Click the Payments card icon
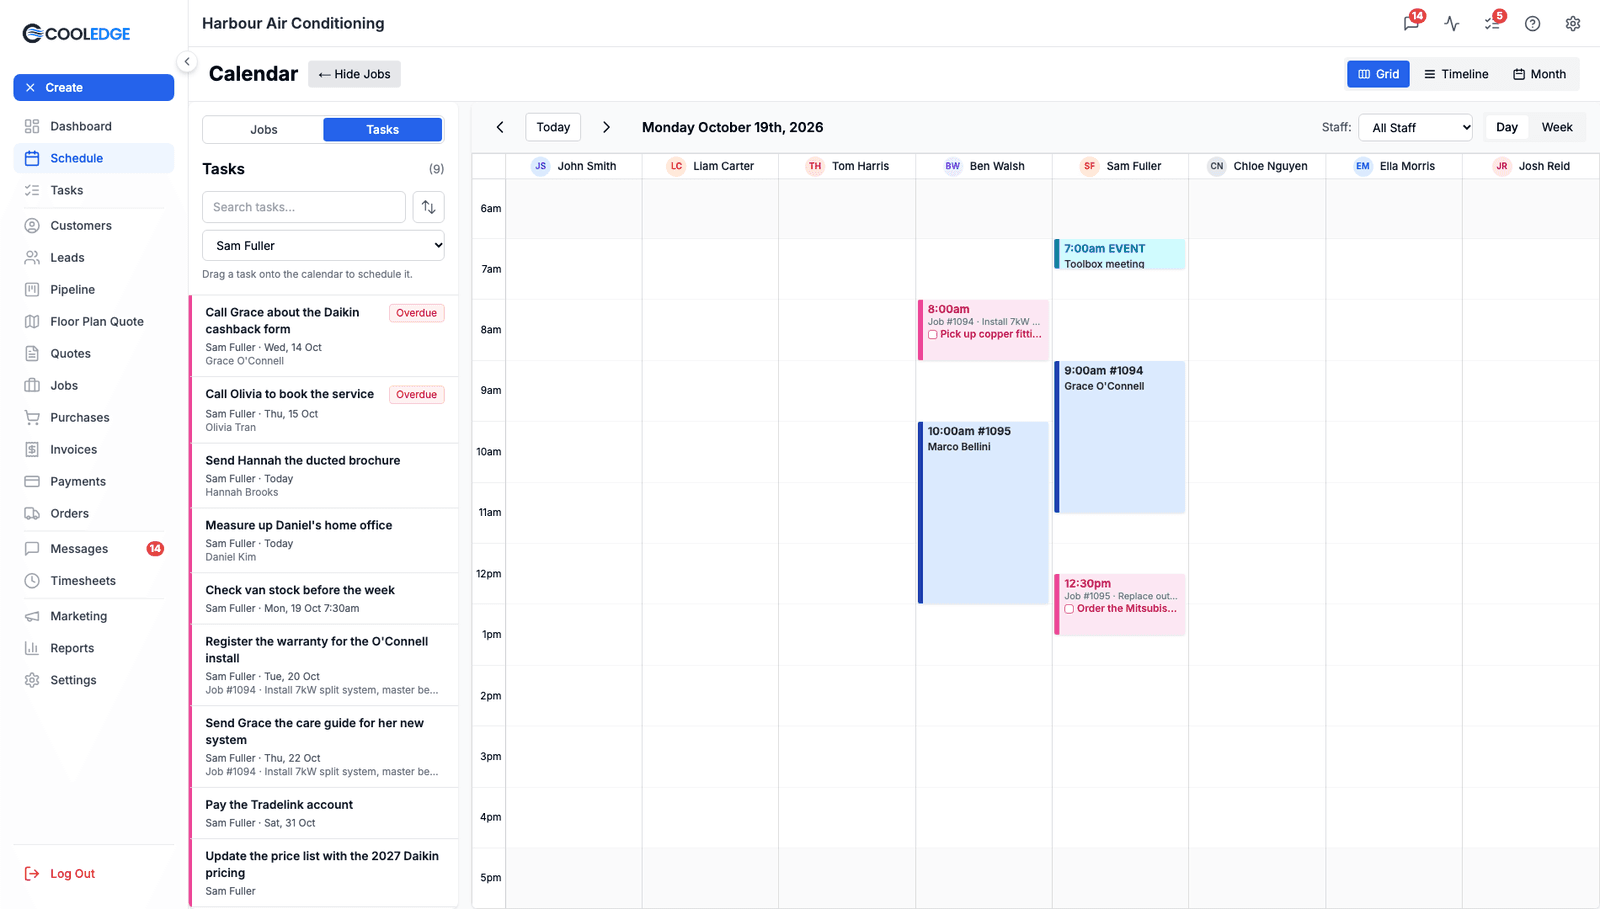This screenshot has width=1600, height=909. [32, 481]
